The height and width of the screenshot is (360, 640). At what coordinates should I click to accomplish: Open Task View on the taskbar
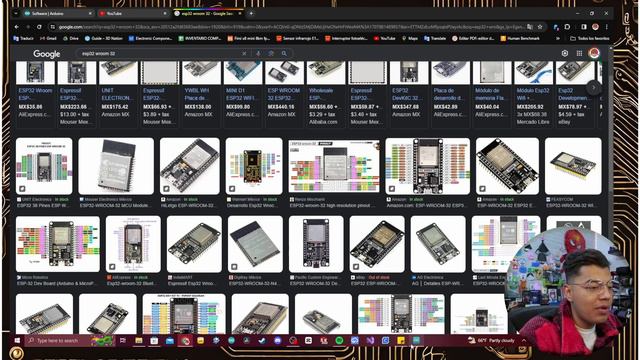(x=123, y=340)
